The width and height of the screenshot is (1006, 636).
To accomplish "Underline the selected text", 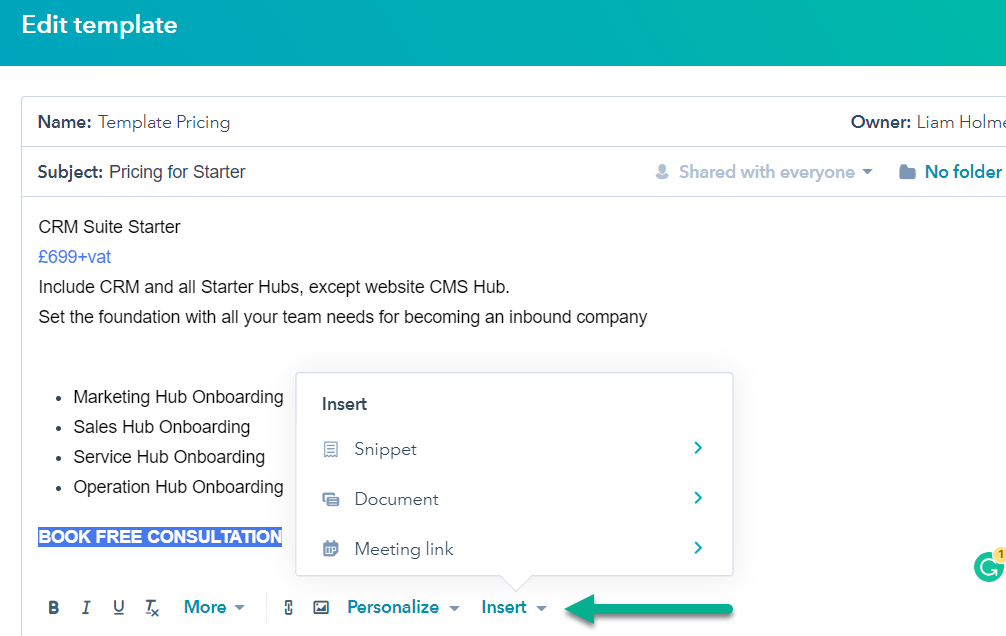I will coord(118,607).
